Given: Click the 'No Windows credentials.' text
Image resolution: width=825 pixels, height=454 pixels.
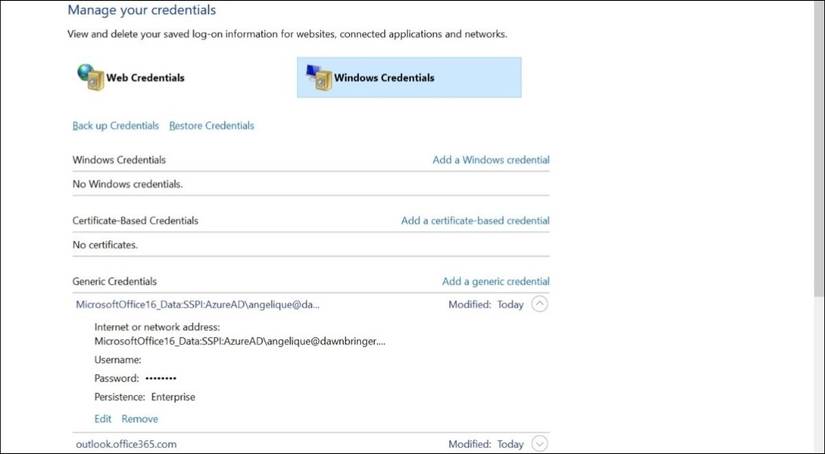Looking at the screenshot, I should [x=128, y=184].
